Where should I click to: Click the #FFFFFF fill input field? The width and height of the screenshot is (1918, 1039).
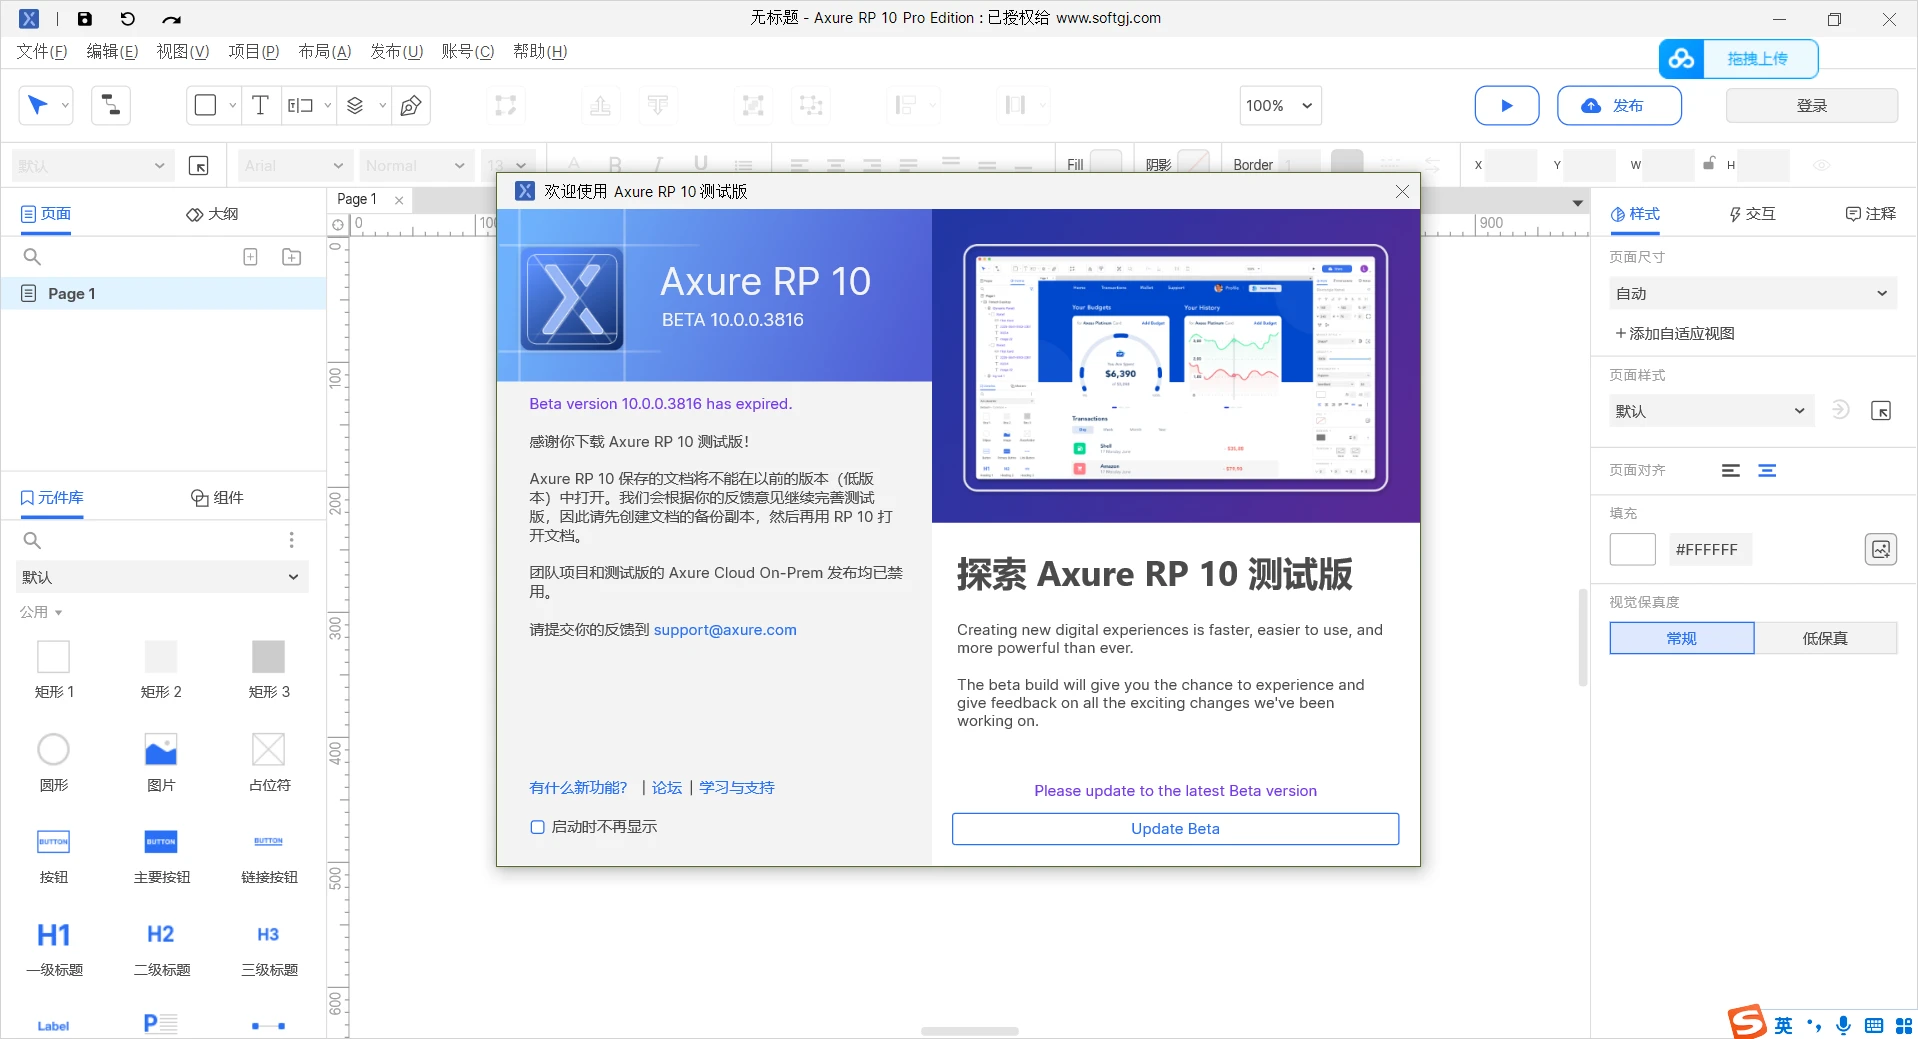coord(1711,549)
